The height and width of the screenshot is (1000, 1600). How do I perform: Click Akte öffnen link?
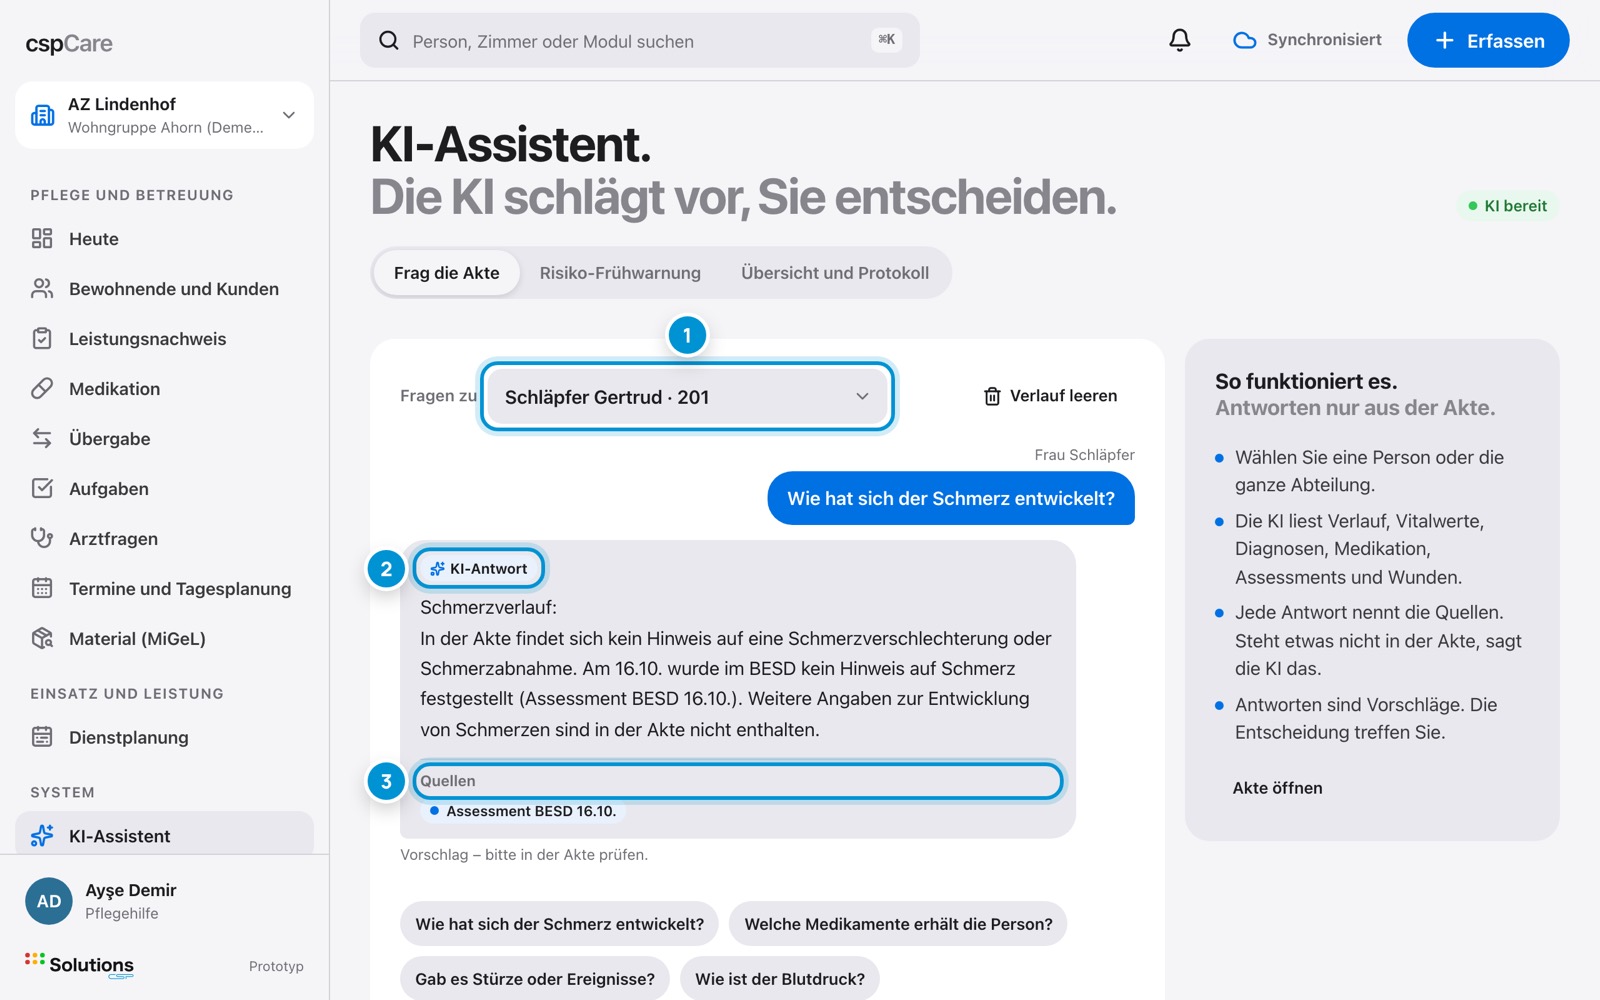1277,788
